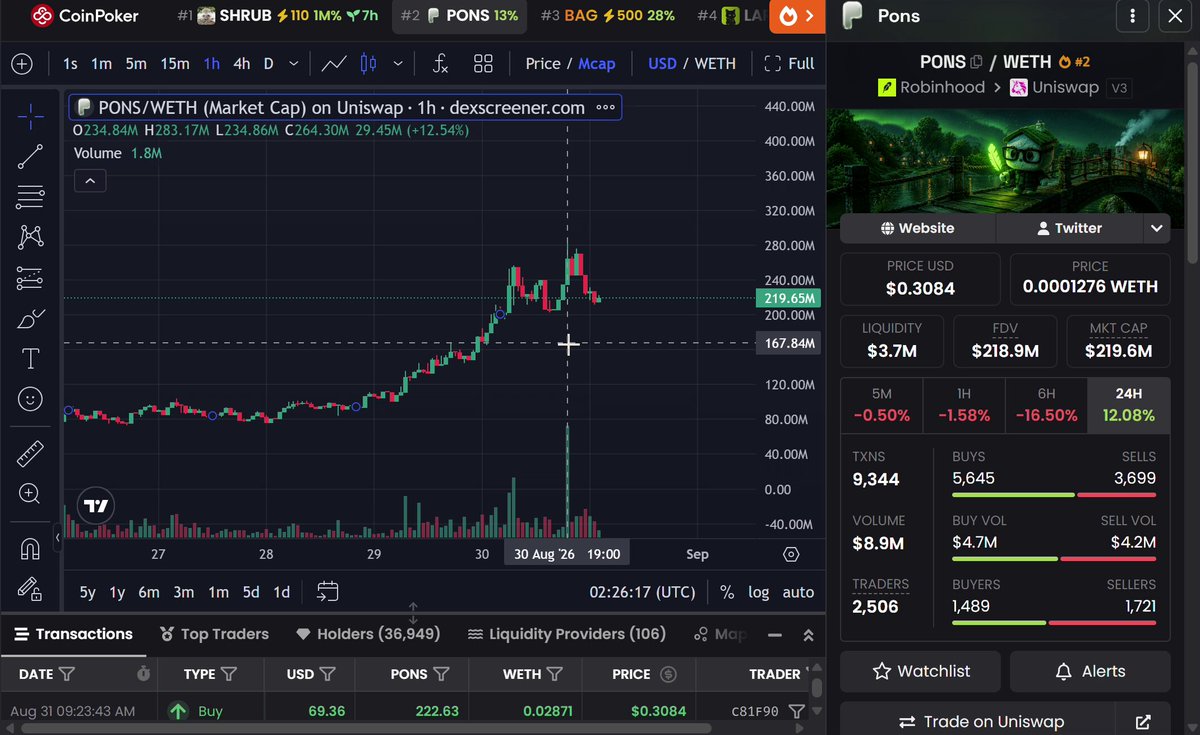Expand the chart style dropdown arrow
The height and width of the screenshot is (735, 1200).
(398, 64)
